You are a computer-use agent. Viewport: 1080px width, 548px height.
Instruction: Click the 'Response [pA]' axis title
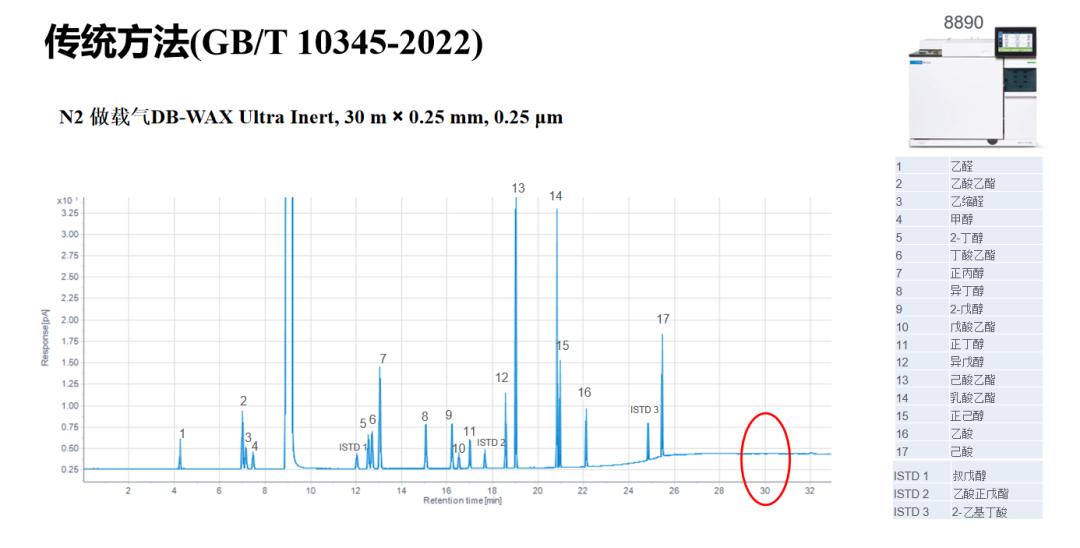[45, 337]
